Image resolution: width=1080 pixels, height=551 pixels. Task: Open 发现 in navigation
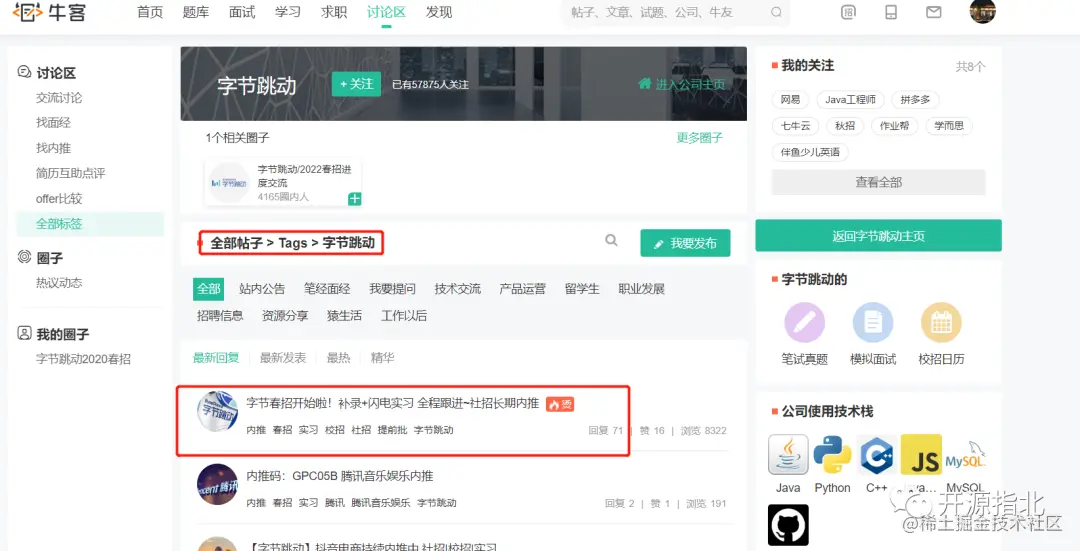point(439,12)
